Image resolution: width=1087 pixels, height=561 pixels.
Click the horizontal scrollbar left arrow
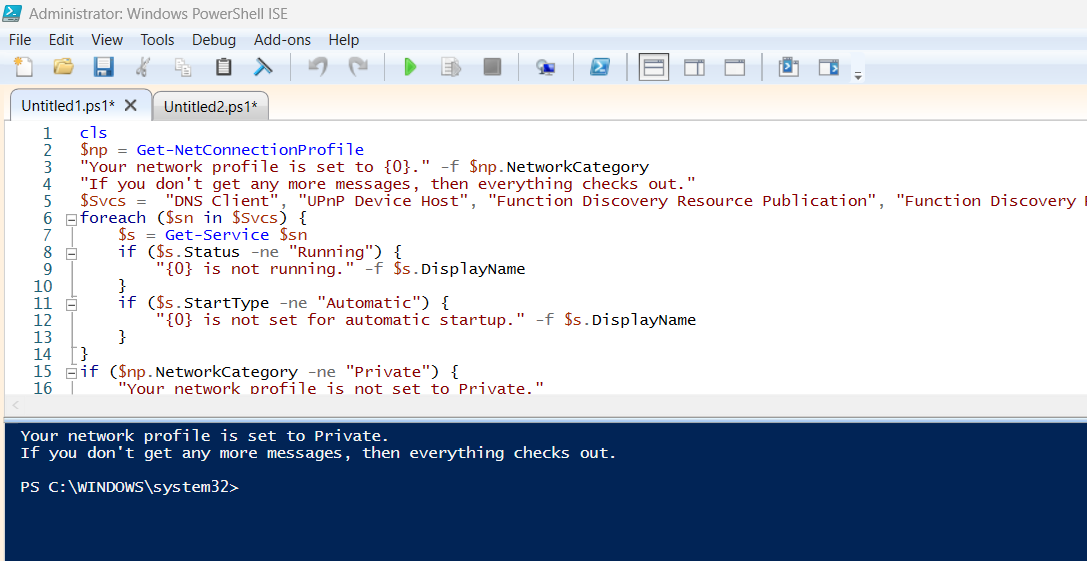tap(16, 406)
